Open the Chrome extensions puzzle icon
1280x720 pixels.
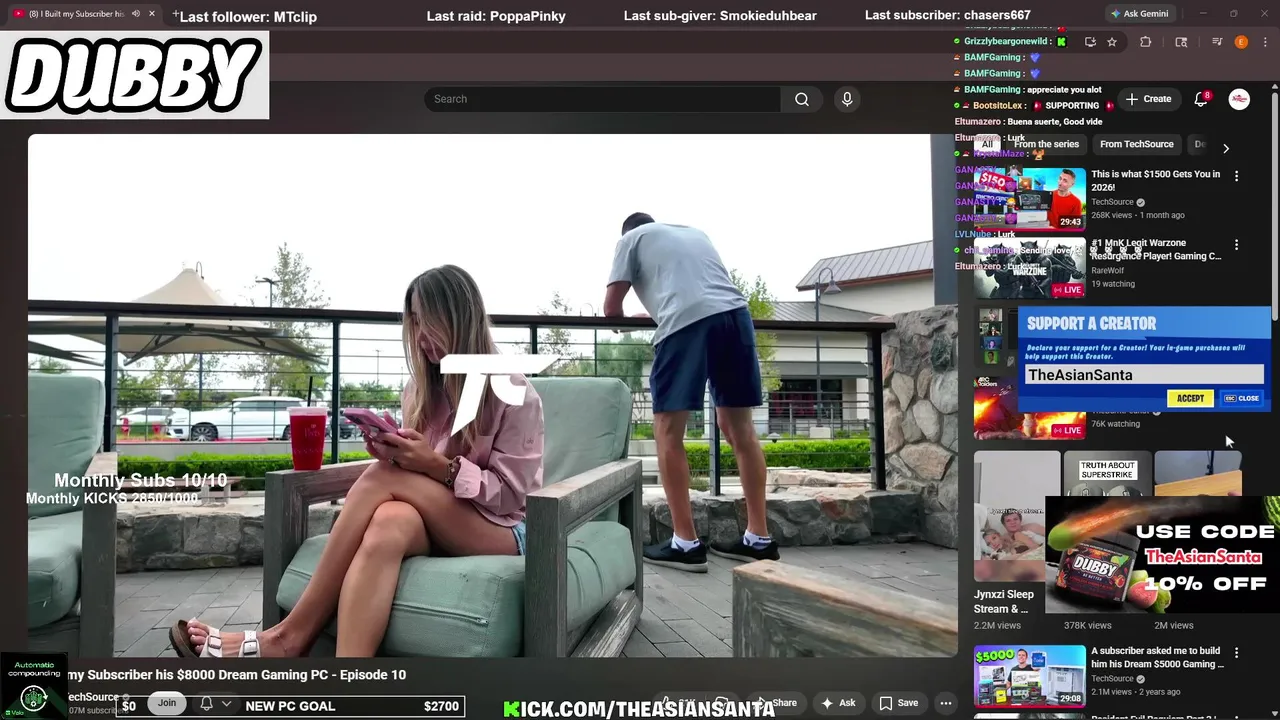coord(1146,42)
